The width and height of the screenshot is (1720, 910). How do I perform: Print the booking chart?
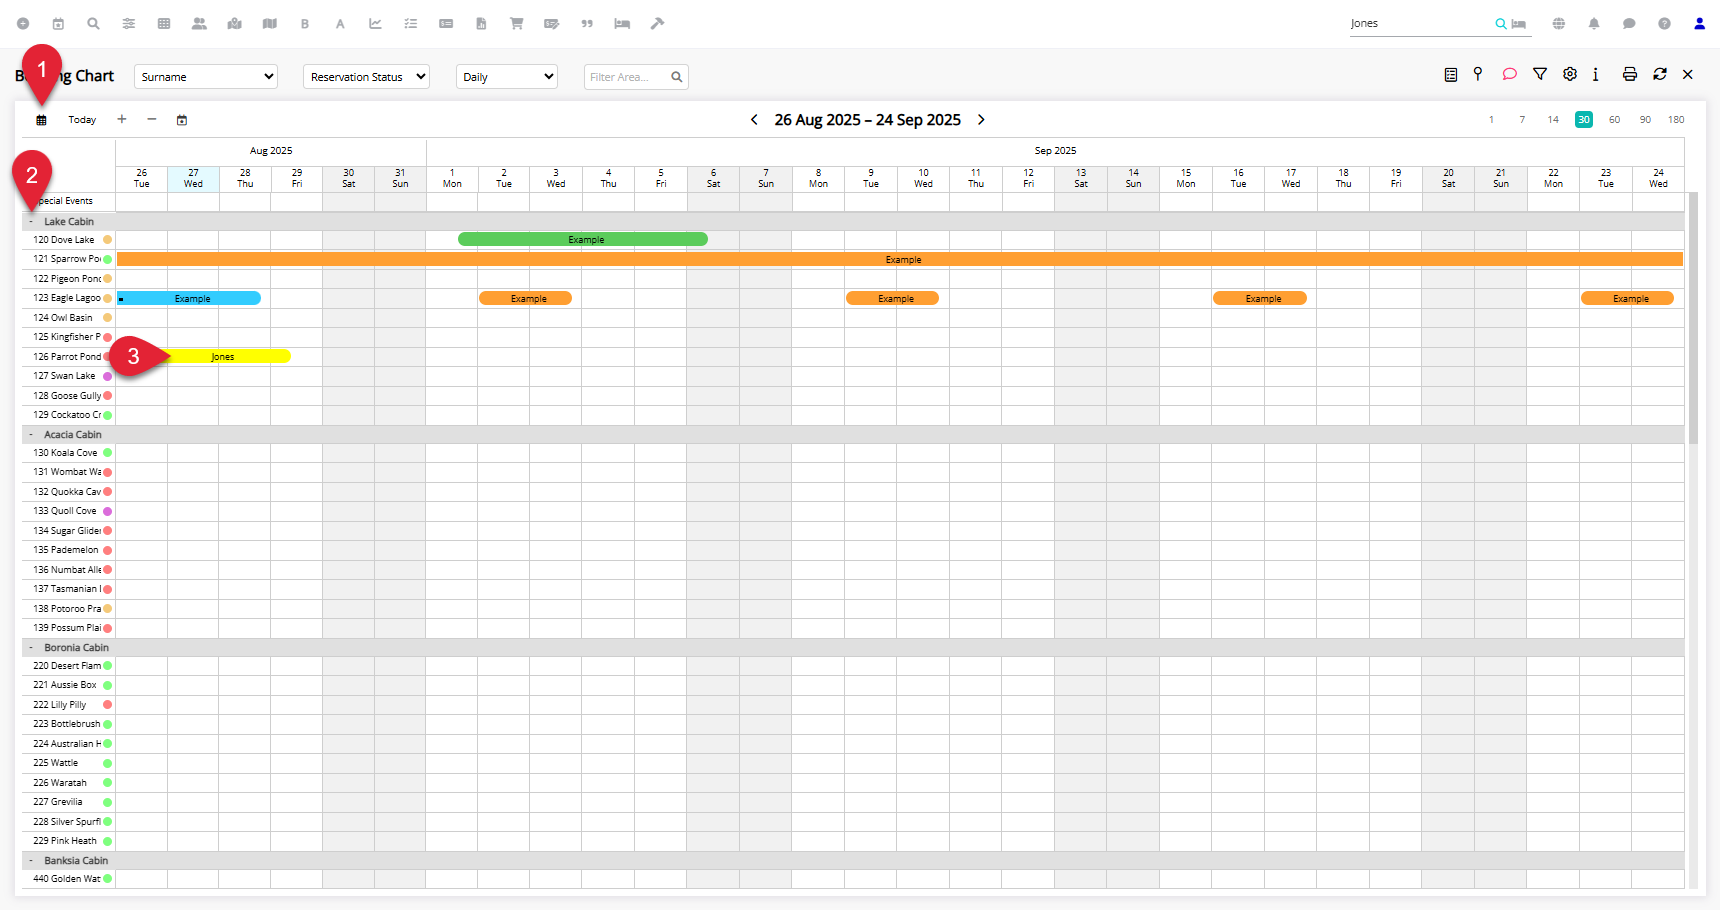1630,74
